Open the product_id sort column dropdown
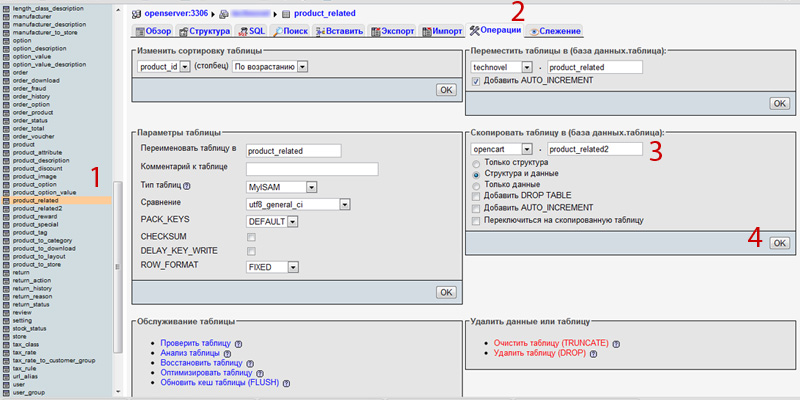Viewport: 800px width, 400px height. coord(164,66)
